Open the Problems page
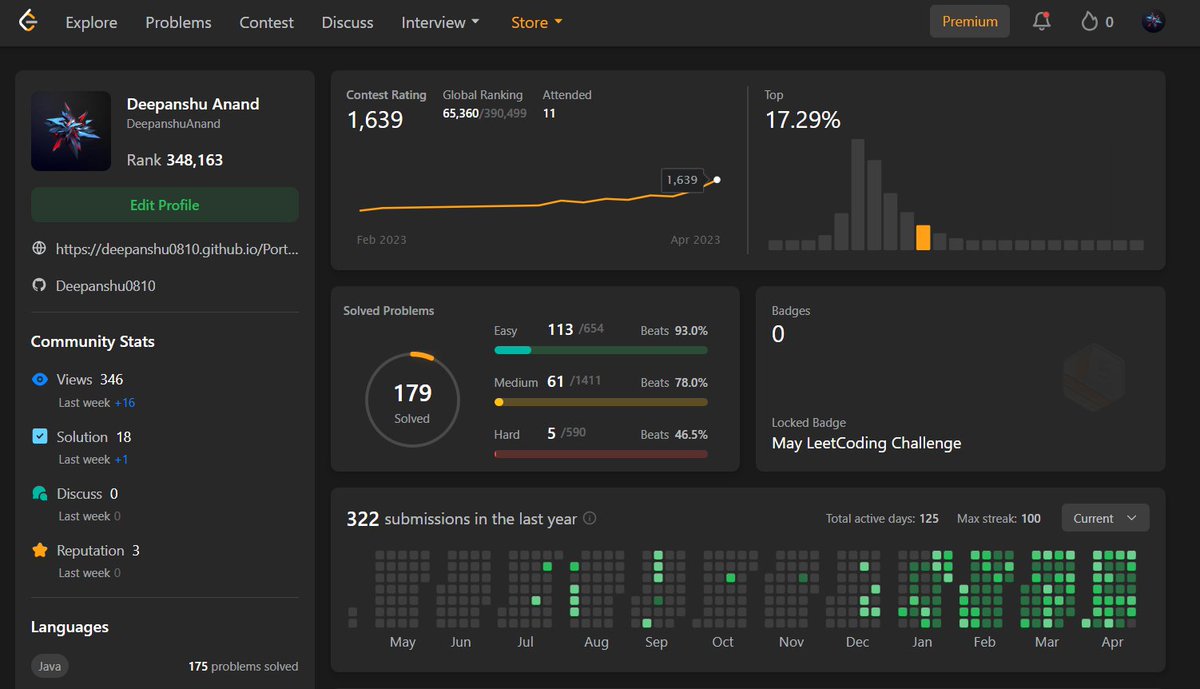 [x=178, y=22]
